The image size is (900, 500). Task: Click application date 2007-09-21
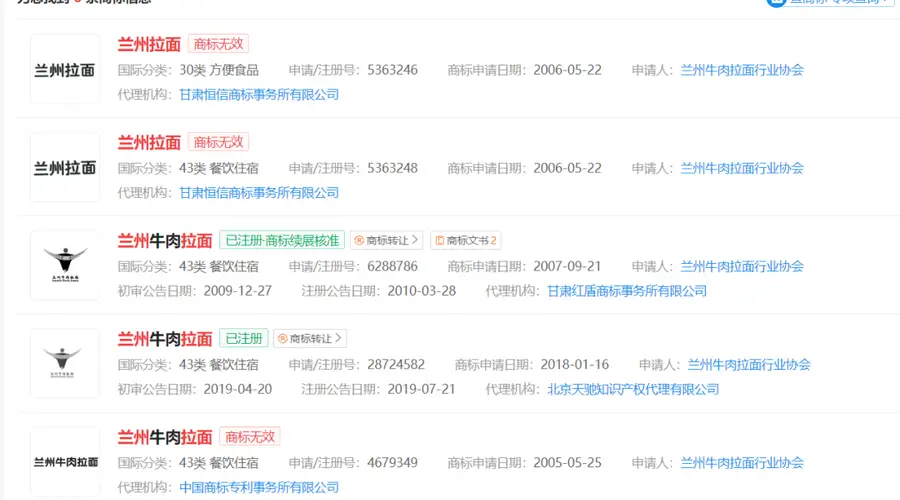click(x=567, y=266)
